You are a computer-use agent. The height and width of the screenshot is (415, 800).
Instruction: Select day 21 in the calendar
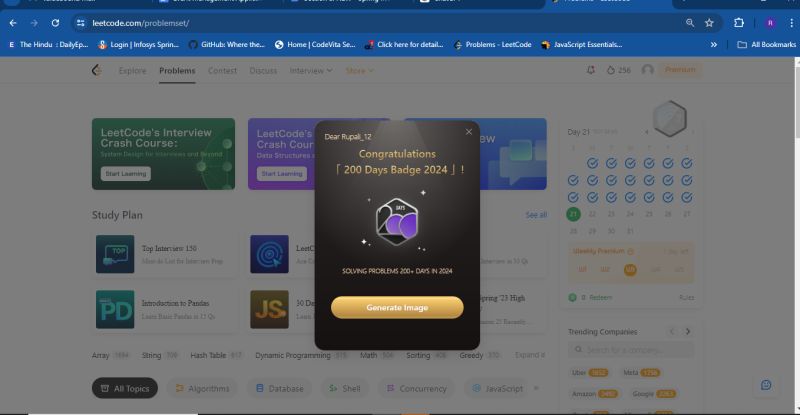(x=573, y=214)
